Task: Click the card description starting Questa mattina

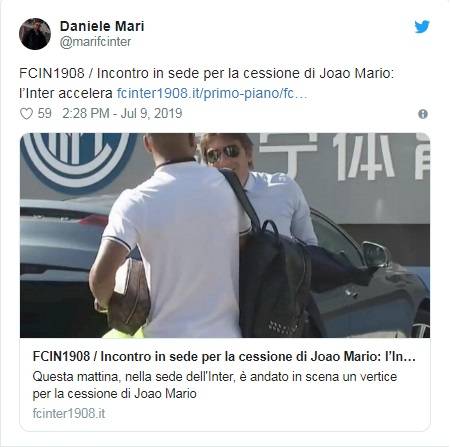Action: (x=215, y=385)
